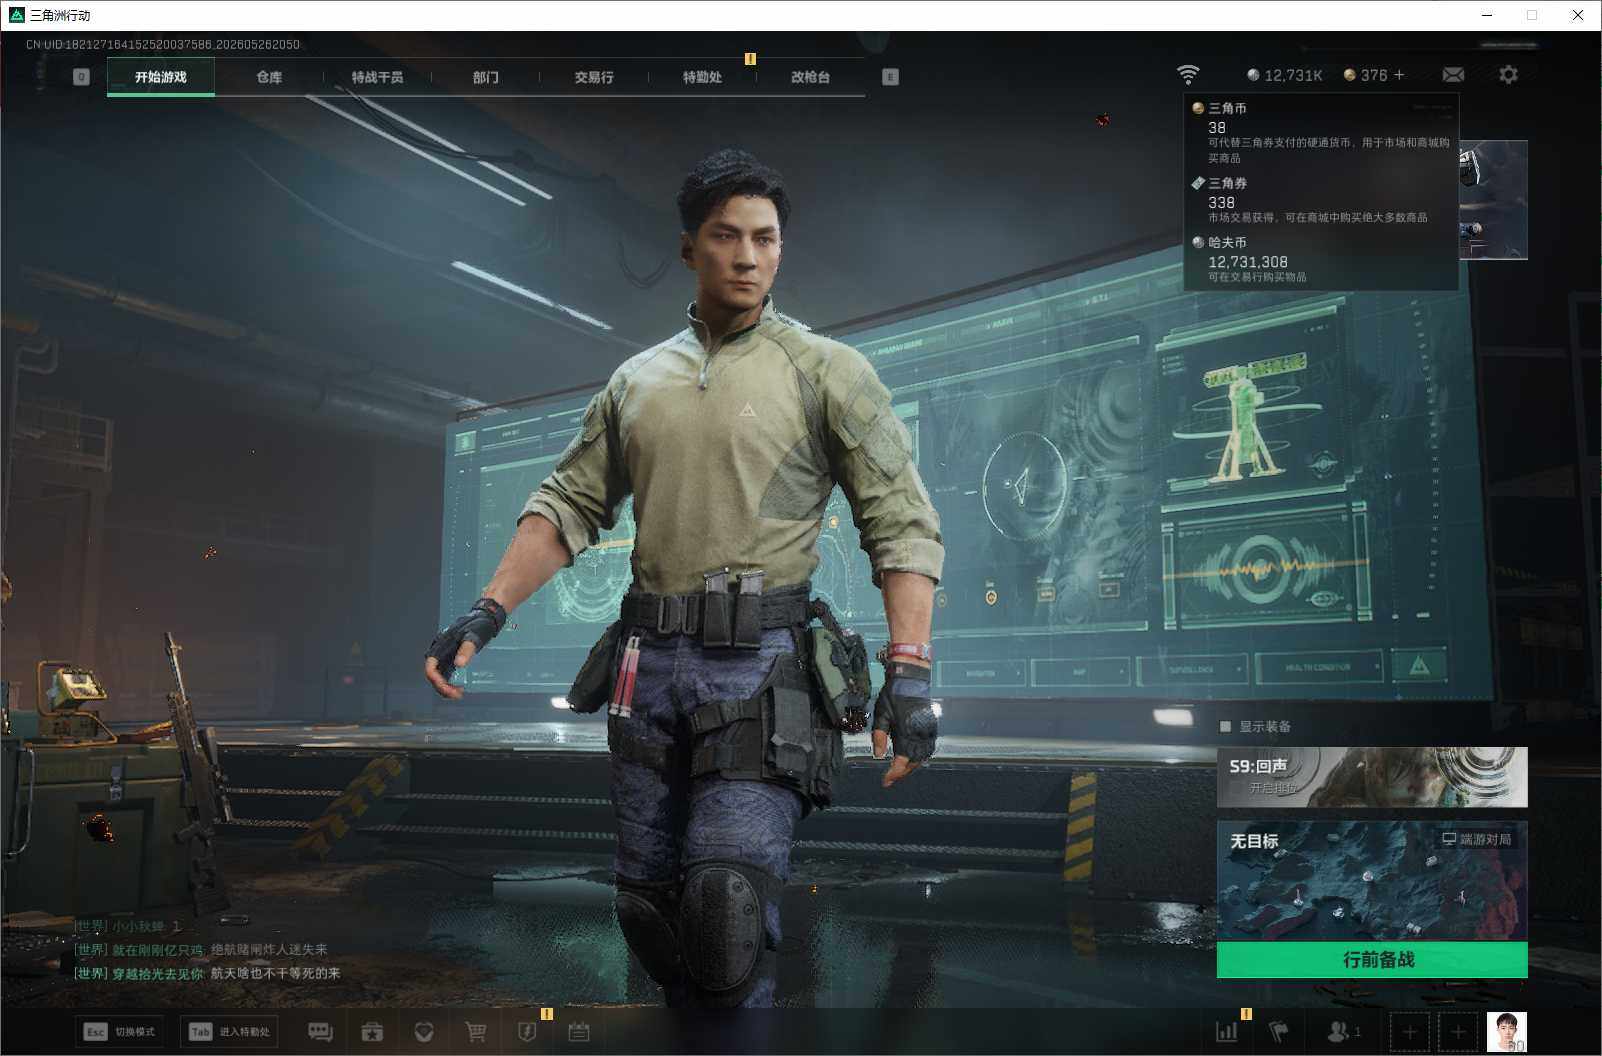Click the CN UID text at top left
Viewport: 1602px width, 1056px height.
point(163,44)
